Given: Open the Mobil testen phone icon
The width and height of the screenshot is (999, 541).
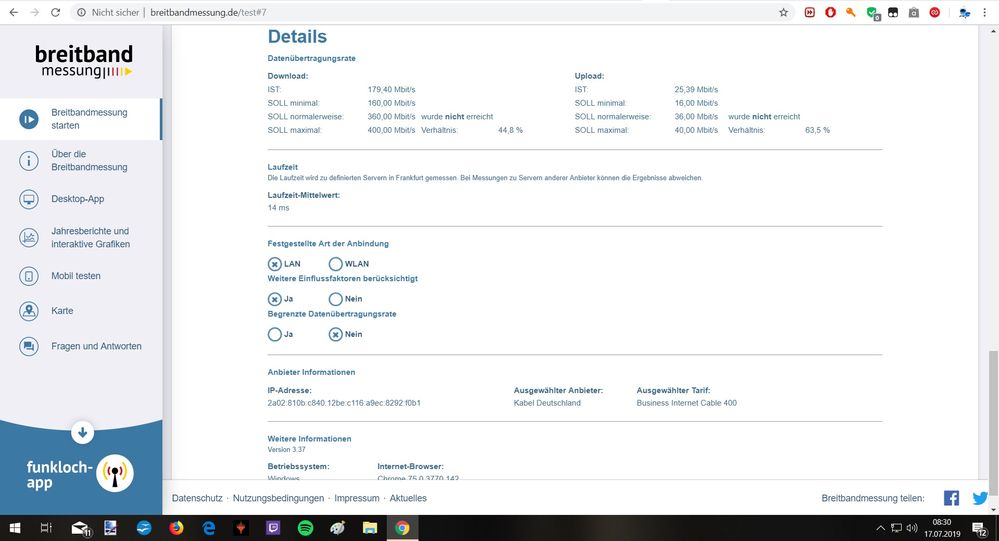Looking at the screenshot, I should pos(29,276).
